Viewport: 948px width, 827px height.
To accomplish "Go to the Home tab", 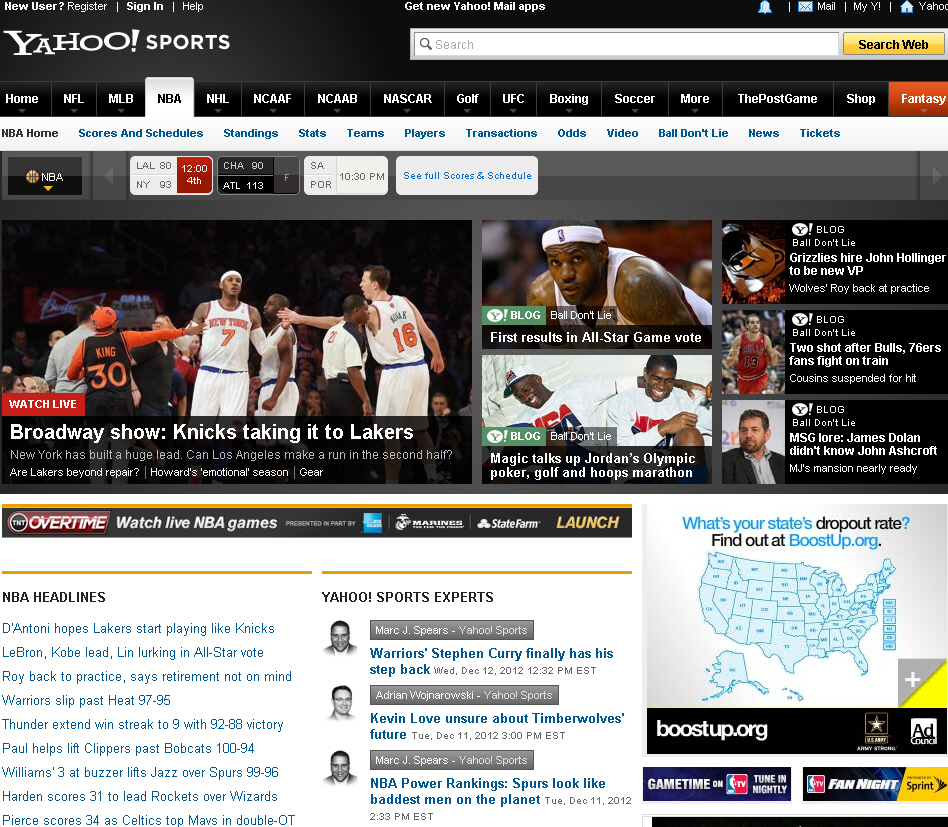I will [22, 99].
